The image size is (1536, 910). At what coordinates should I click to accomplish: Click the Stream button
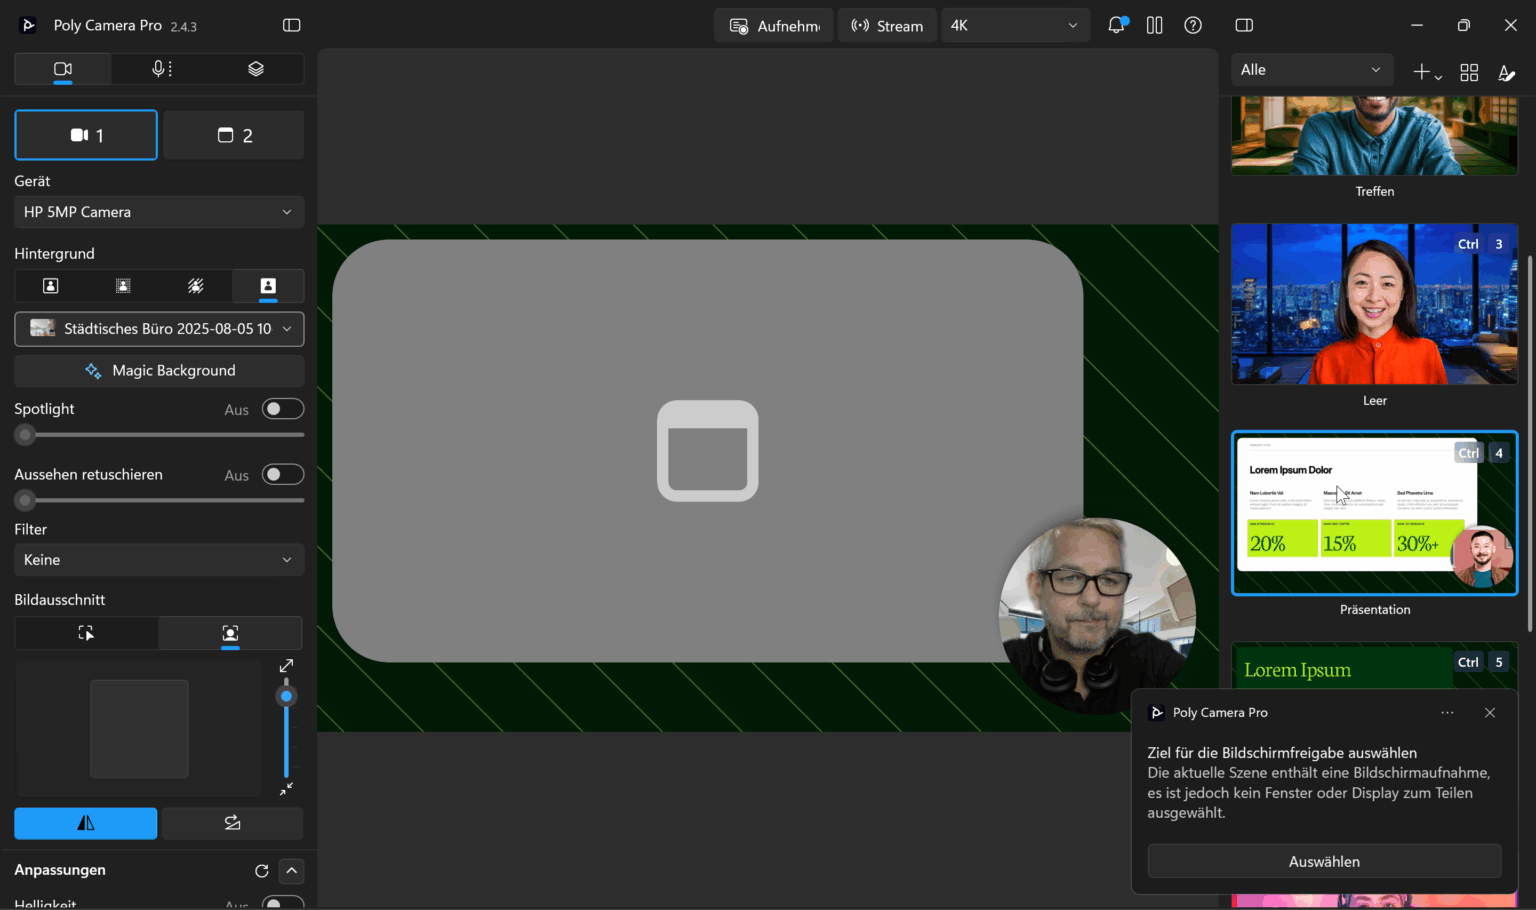click(887, 26)
